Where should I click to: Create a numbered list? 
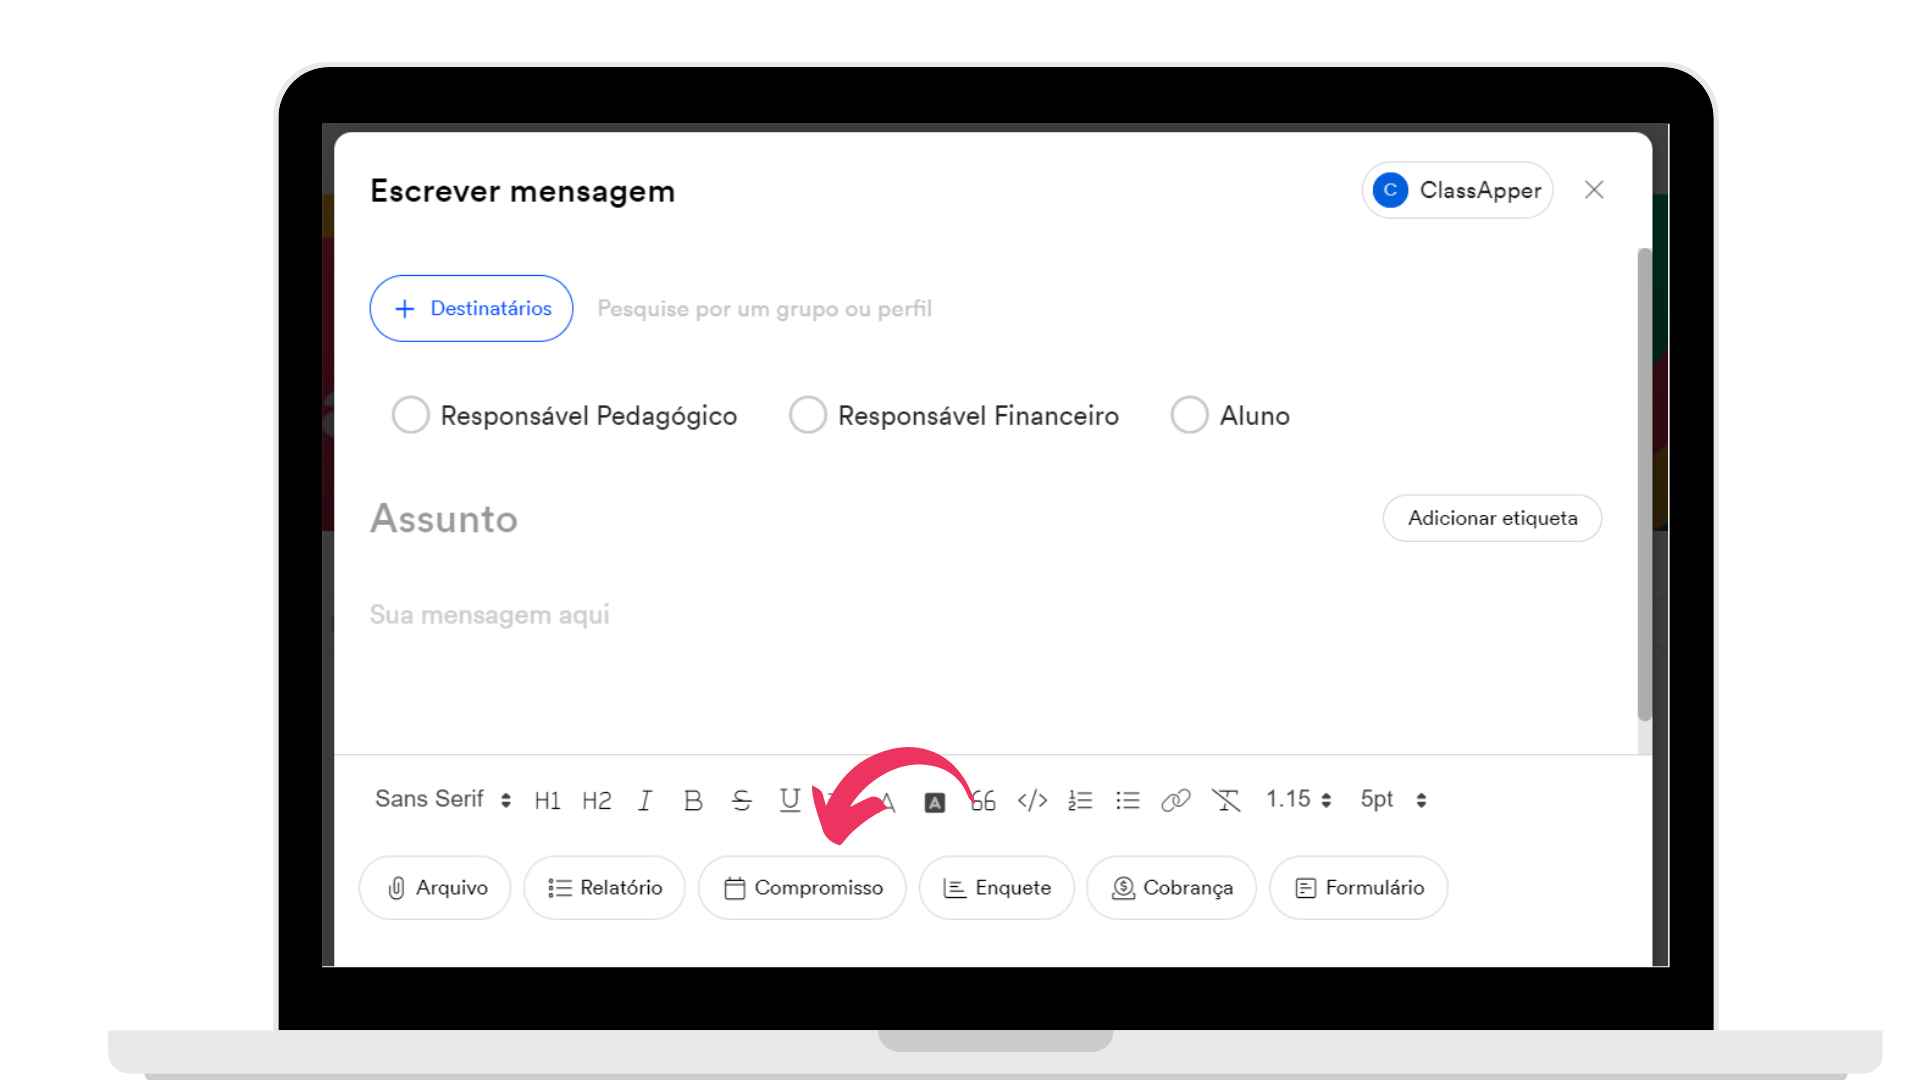1080,800
